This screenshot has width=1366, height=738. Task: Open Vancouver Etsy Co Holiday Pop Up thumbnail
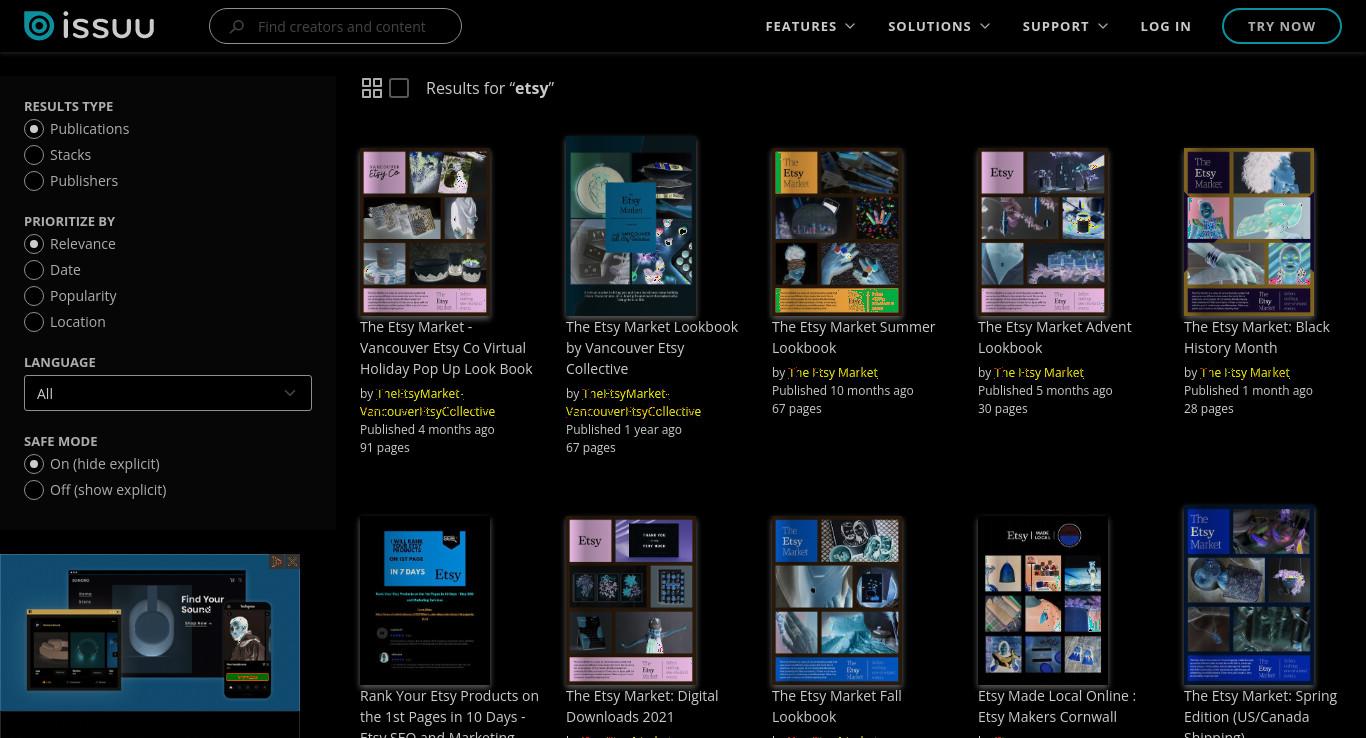point(425,232)
